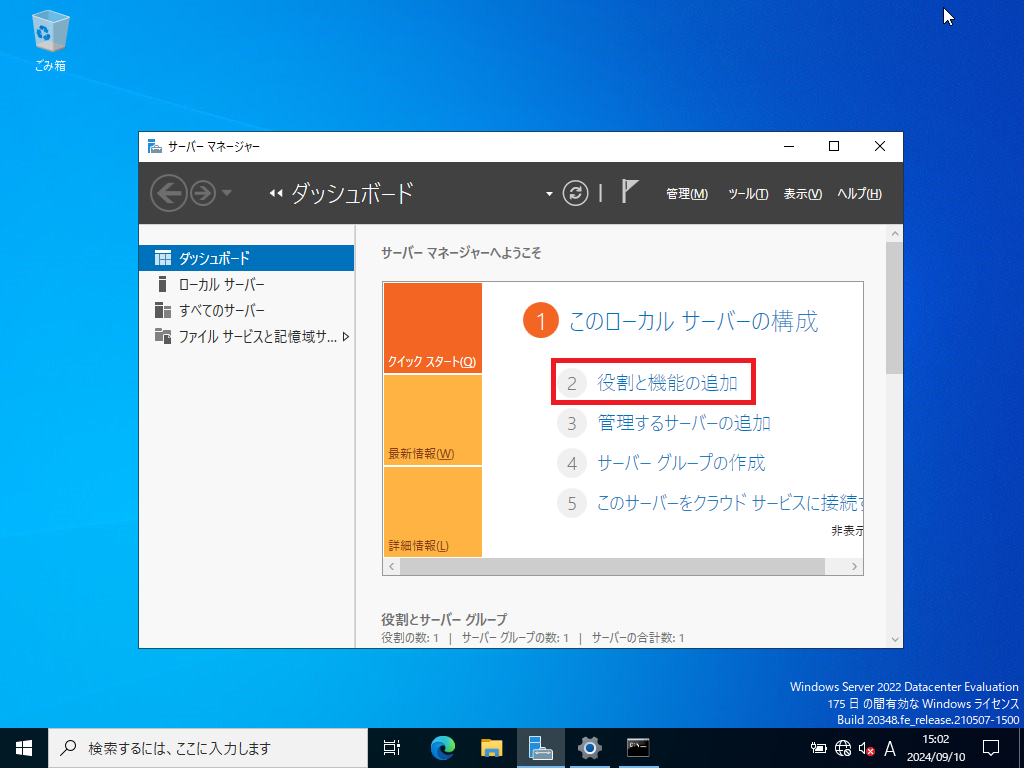Click the local server icon in sidebar
1024x768 pixels.
[x=163, y=284]
